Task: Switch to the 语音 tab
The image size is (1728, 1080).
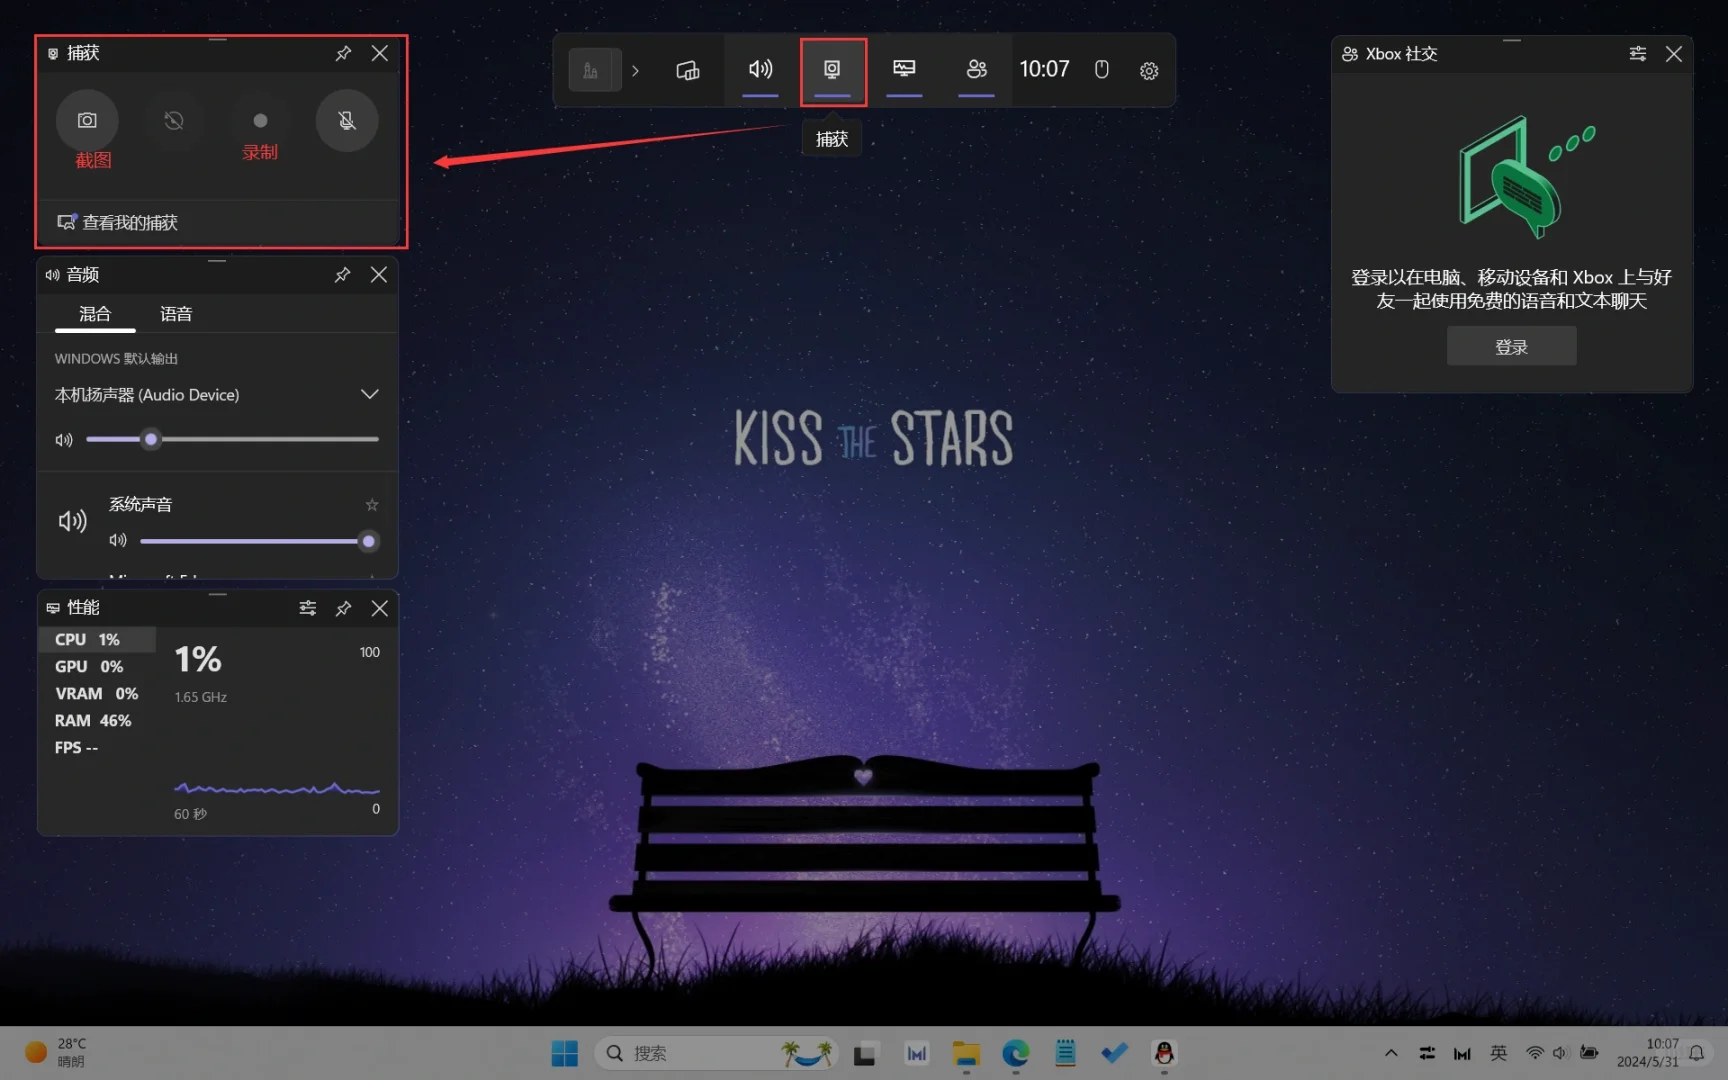Action: click(176, 314)
